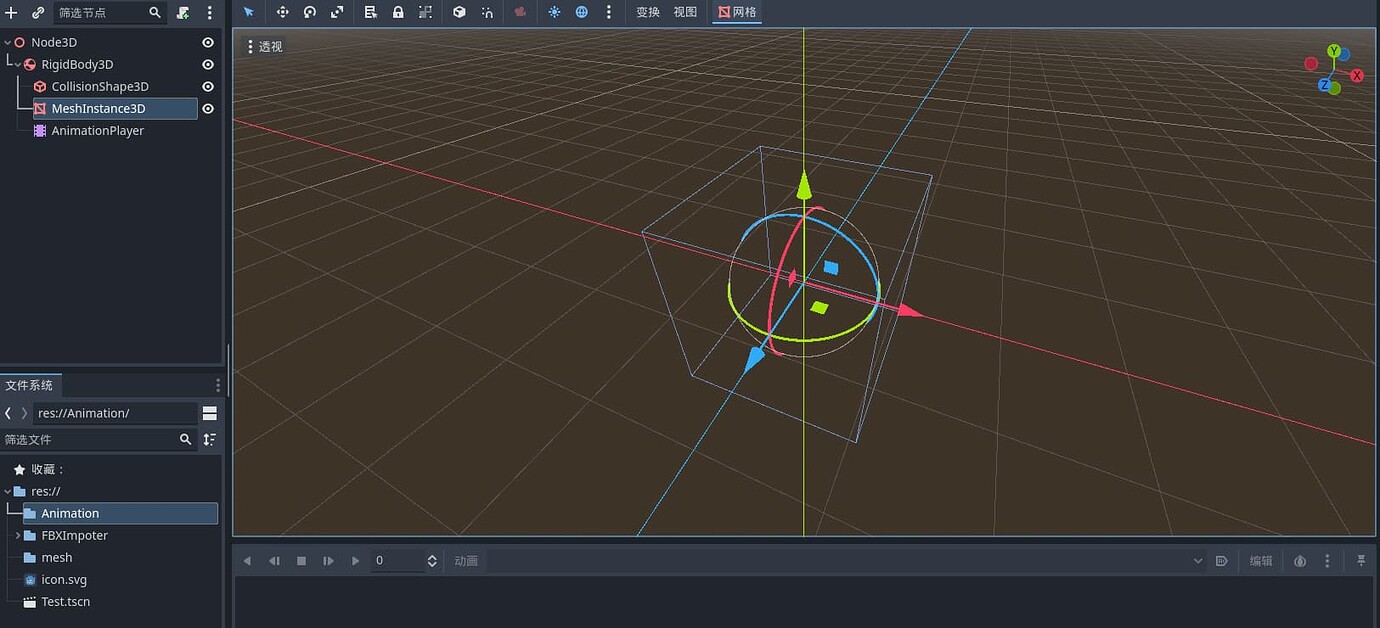Enable snapping with the magnet icon
The width and height of the screenshot is (1380, 628).
pos(487,12)
